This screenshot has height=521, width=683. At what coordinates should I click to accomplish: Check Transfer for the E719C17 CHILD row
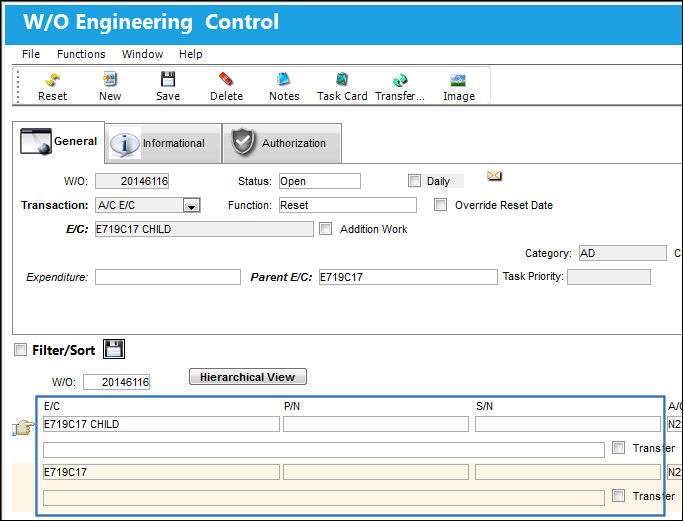coord(618,447)
